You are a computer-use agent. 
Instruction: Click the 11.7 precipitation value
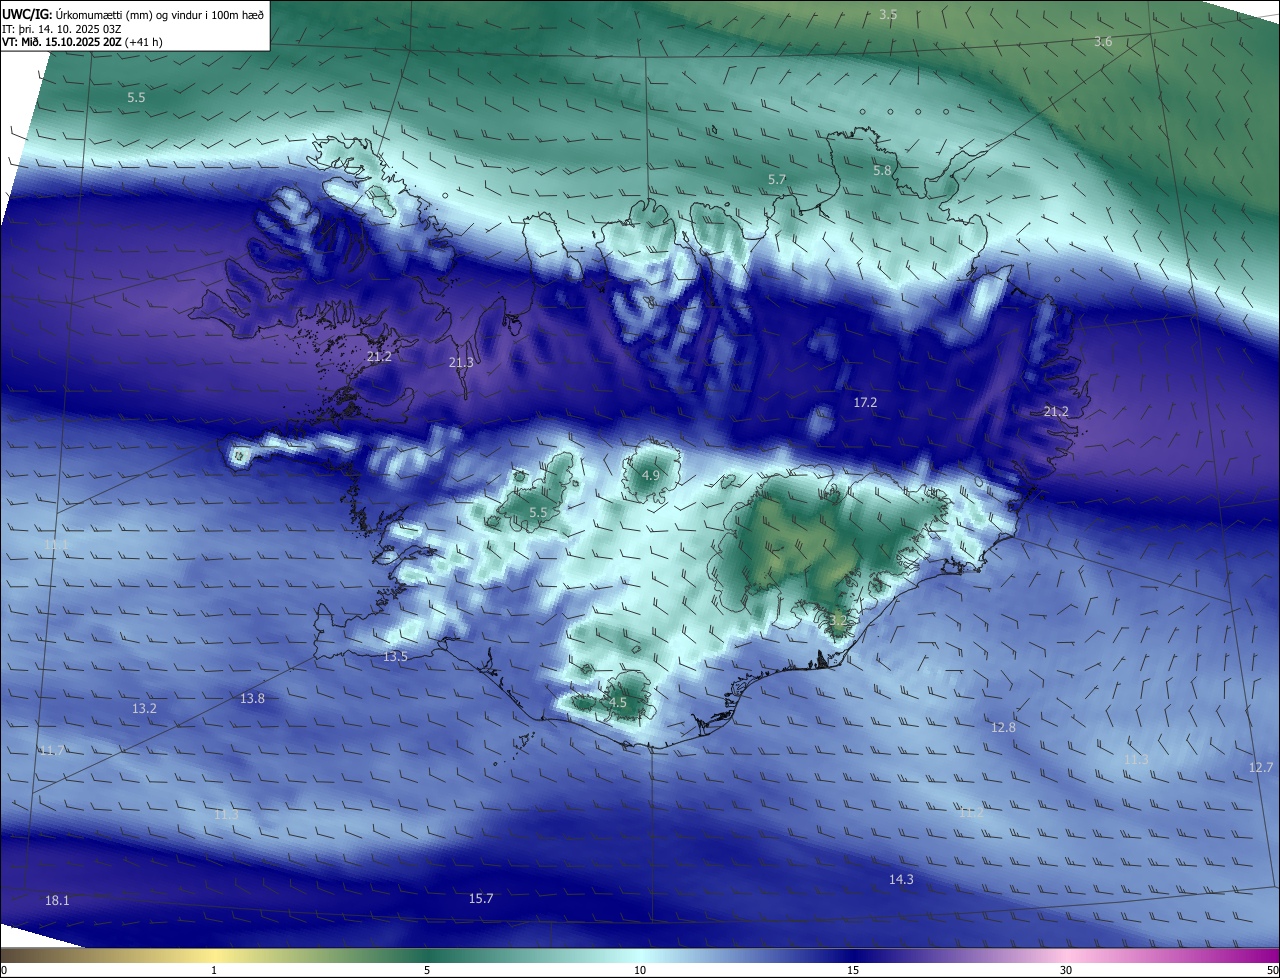[52, 750]
